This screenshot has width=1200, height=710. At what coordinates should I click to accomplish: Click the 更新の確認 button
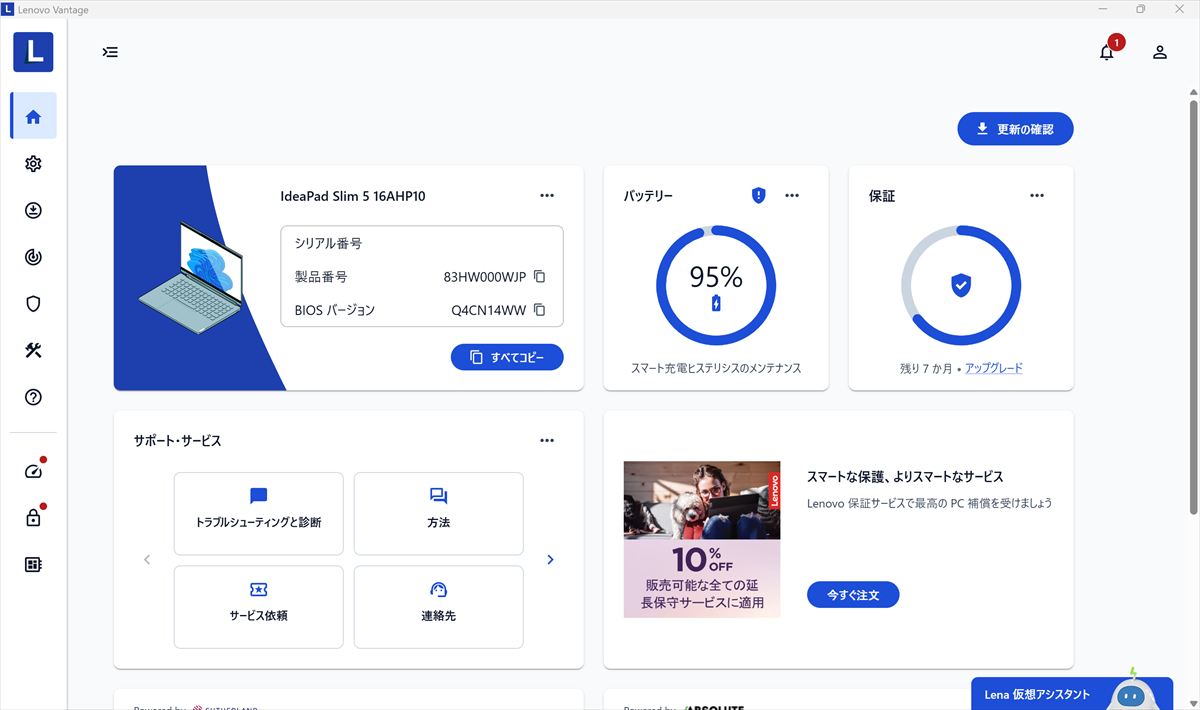coord(1015,129)
